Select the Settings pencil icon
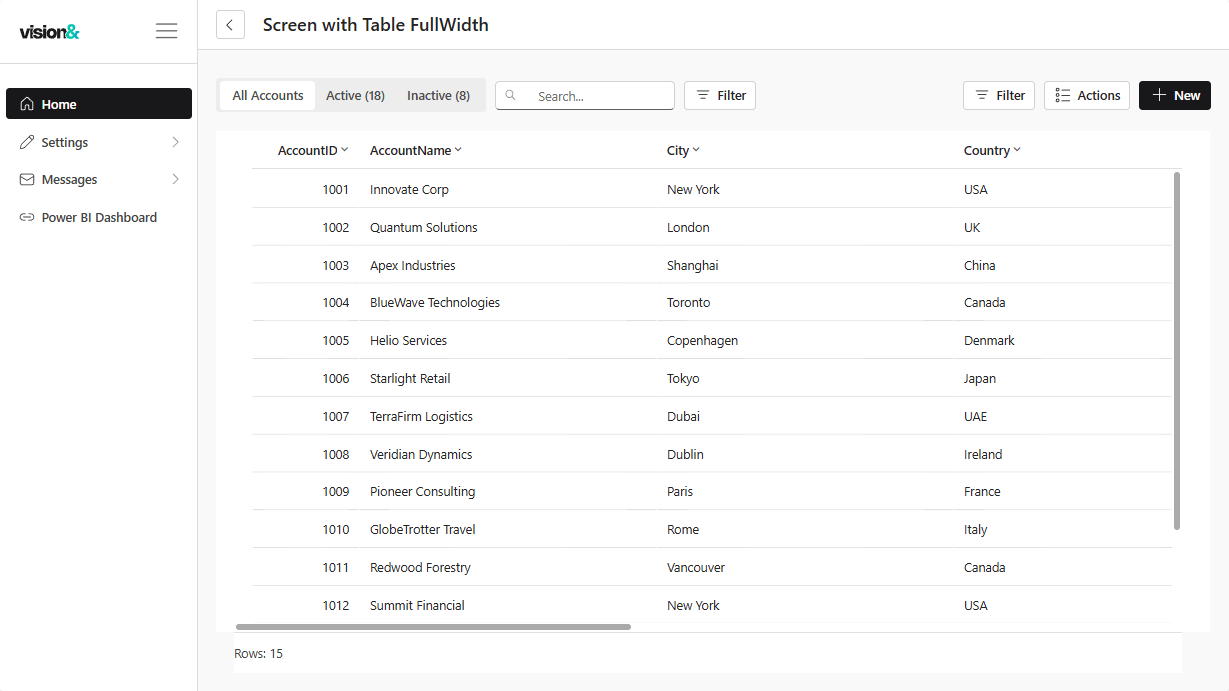The image size is (1229, 691). 26,141
